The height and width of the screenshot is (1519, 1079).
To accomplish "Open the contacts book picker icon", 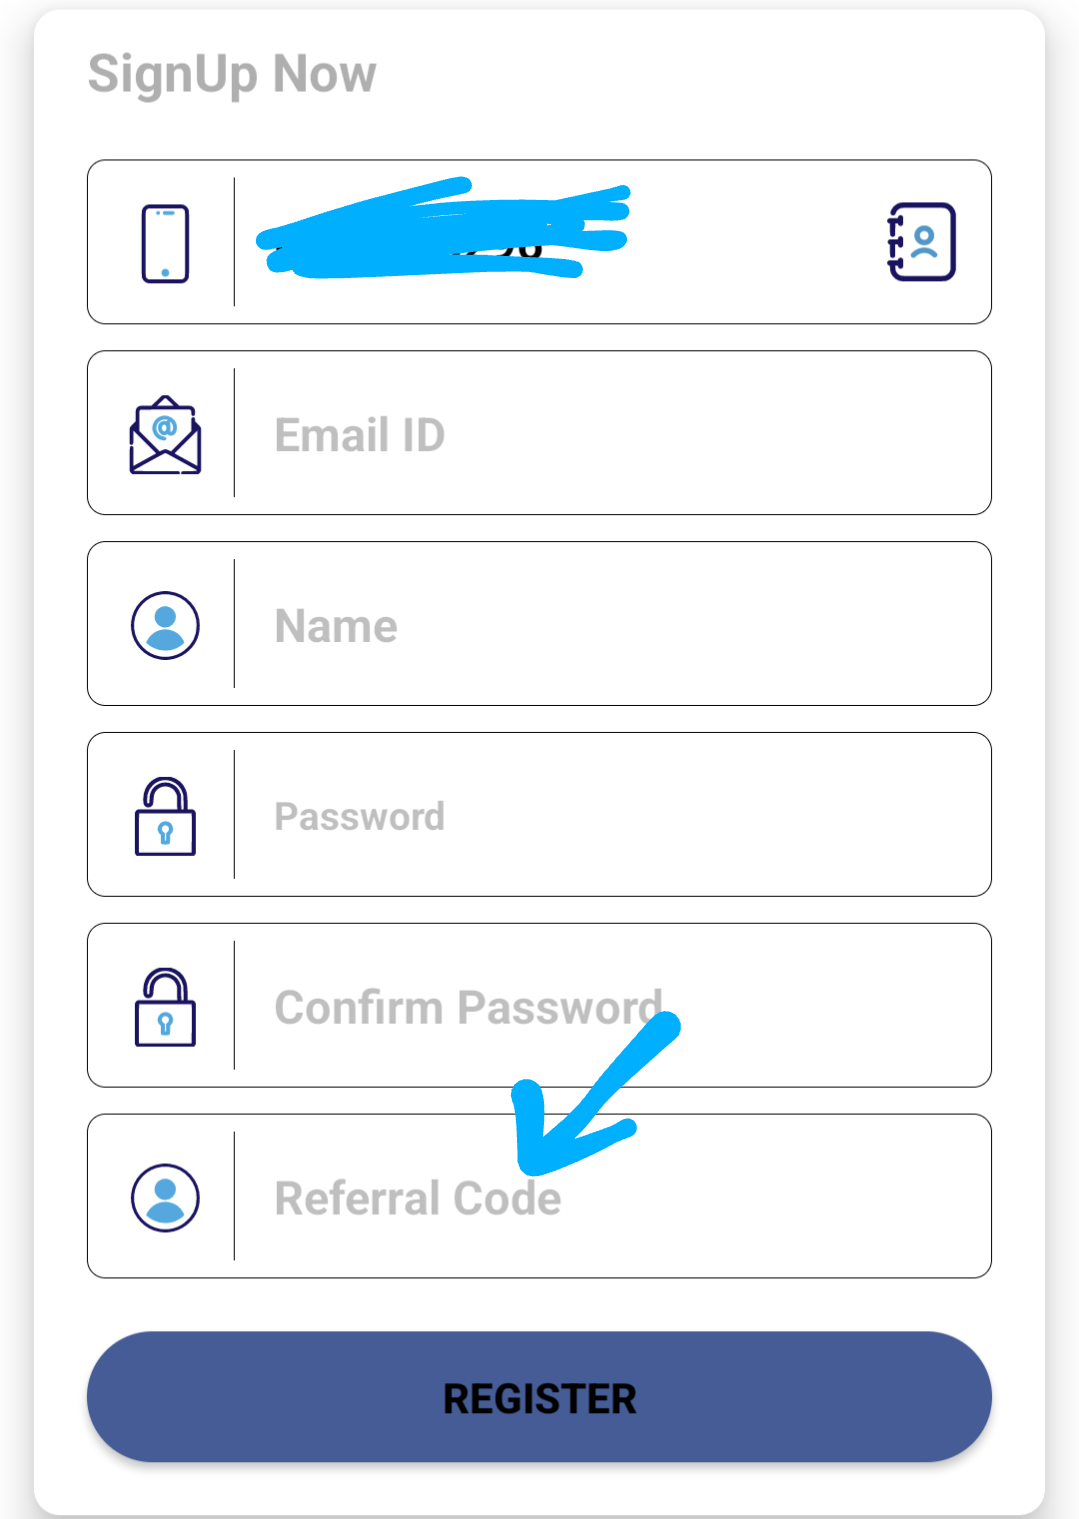I will pos(922,242).
